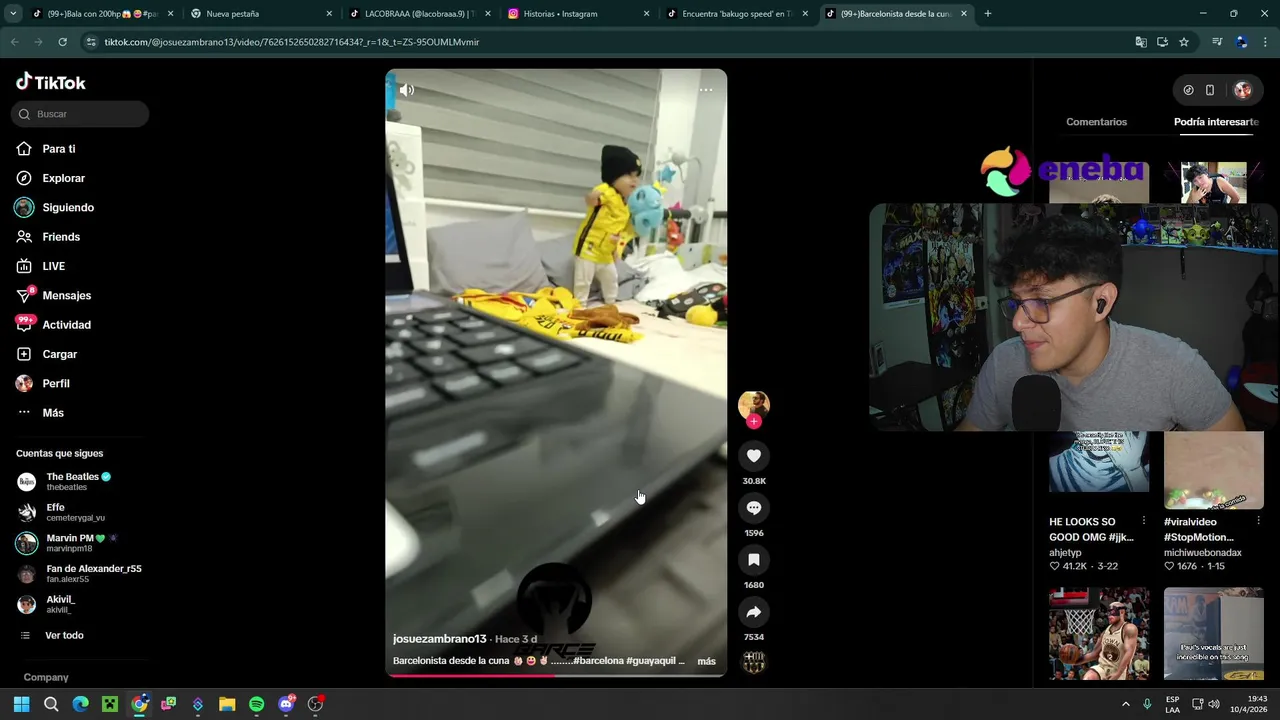Open the Akivil_ followed account
The width and height of the screenshot is (1280, 720).
tap(46, 604)
